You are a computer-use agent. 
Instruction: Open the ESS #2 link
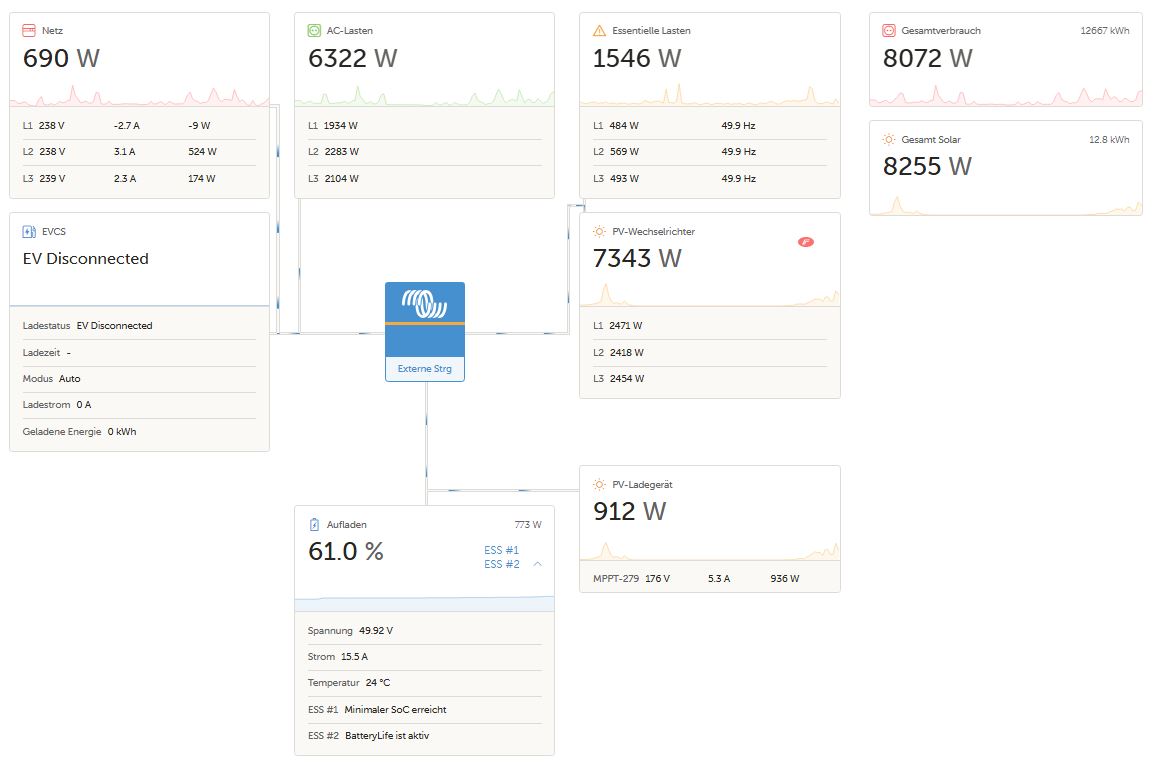[501, 565]
